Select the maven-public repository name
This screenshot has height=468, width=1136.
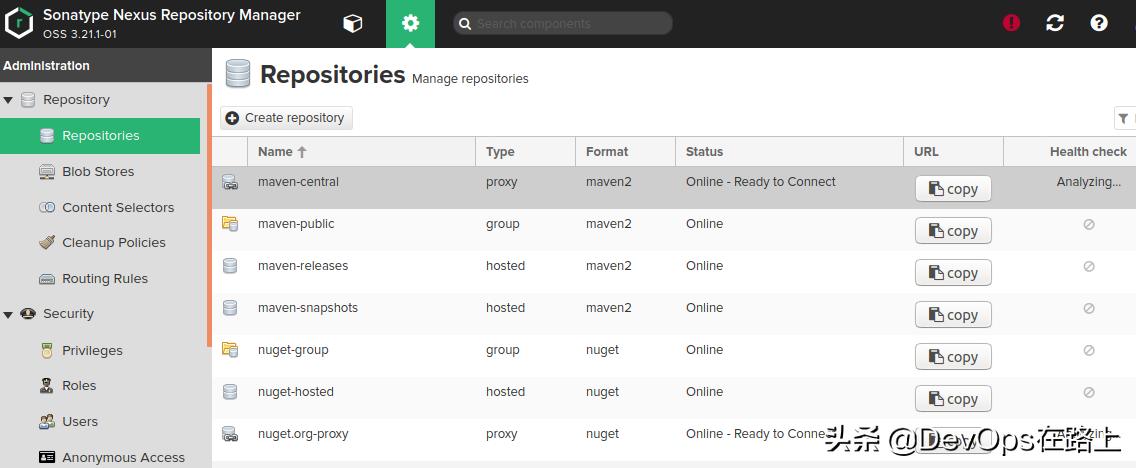click(296, 224)
